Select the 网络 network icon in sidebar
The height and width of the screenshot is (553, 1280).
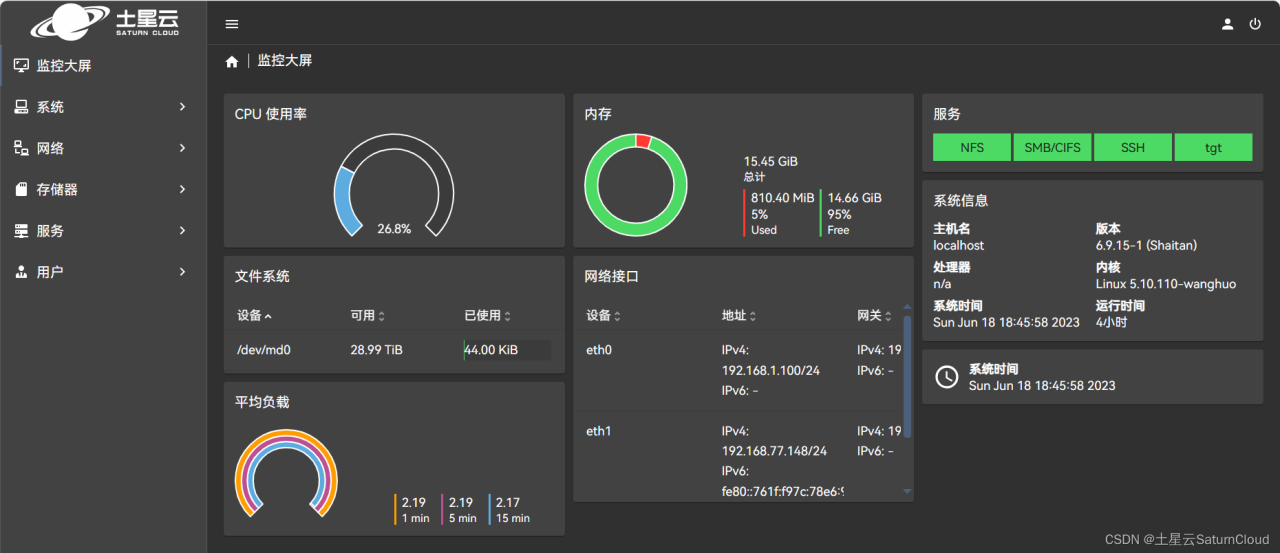click(x=21, y=148)
